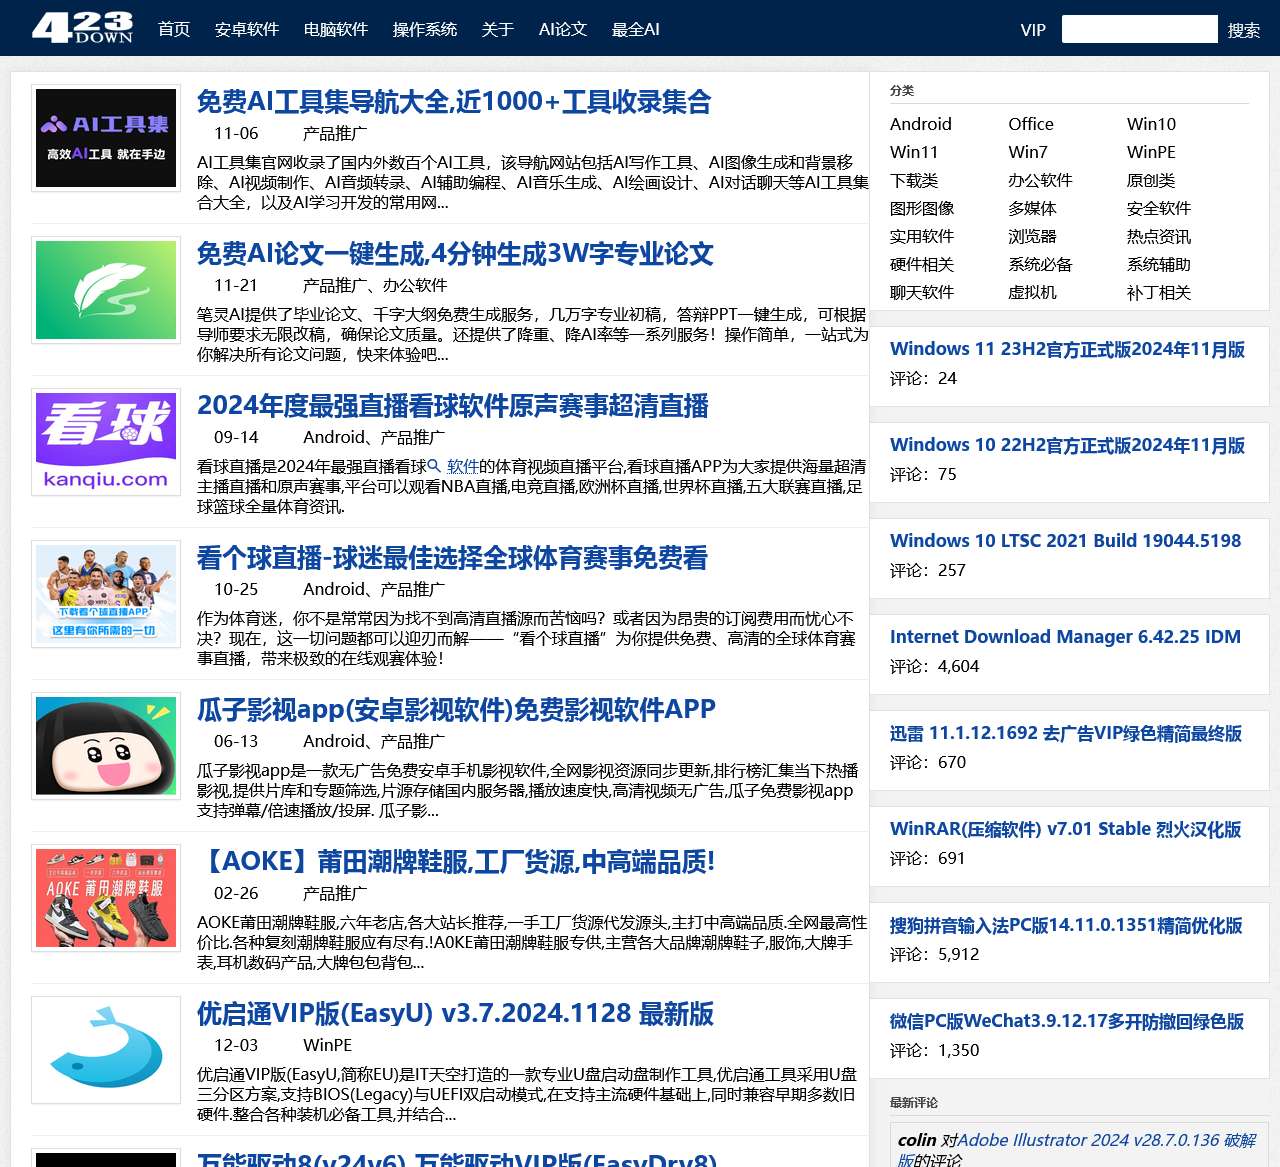Open the AI论文 menu item
The image size is (1280, 1167).
click(x=563, y=29)
